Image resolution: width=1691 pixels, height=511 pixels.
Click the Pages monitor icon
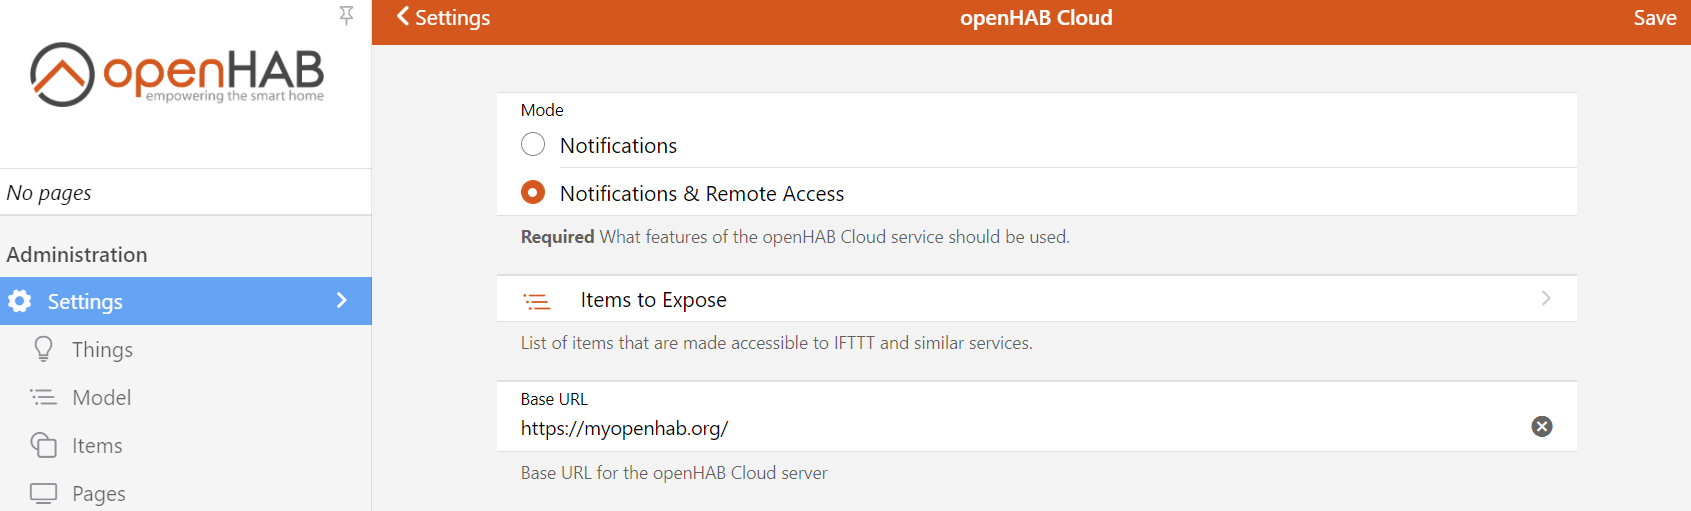pyautogui.click(x=43, y=493)
